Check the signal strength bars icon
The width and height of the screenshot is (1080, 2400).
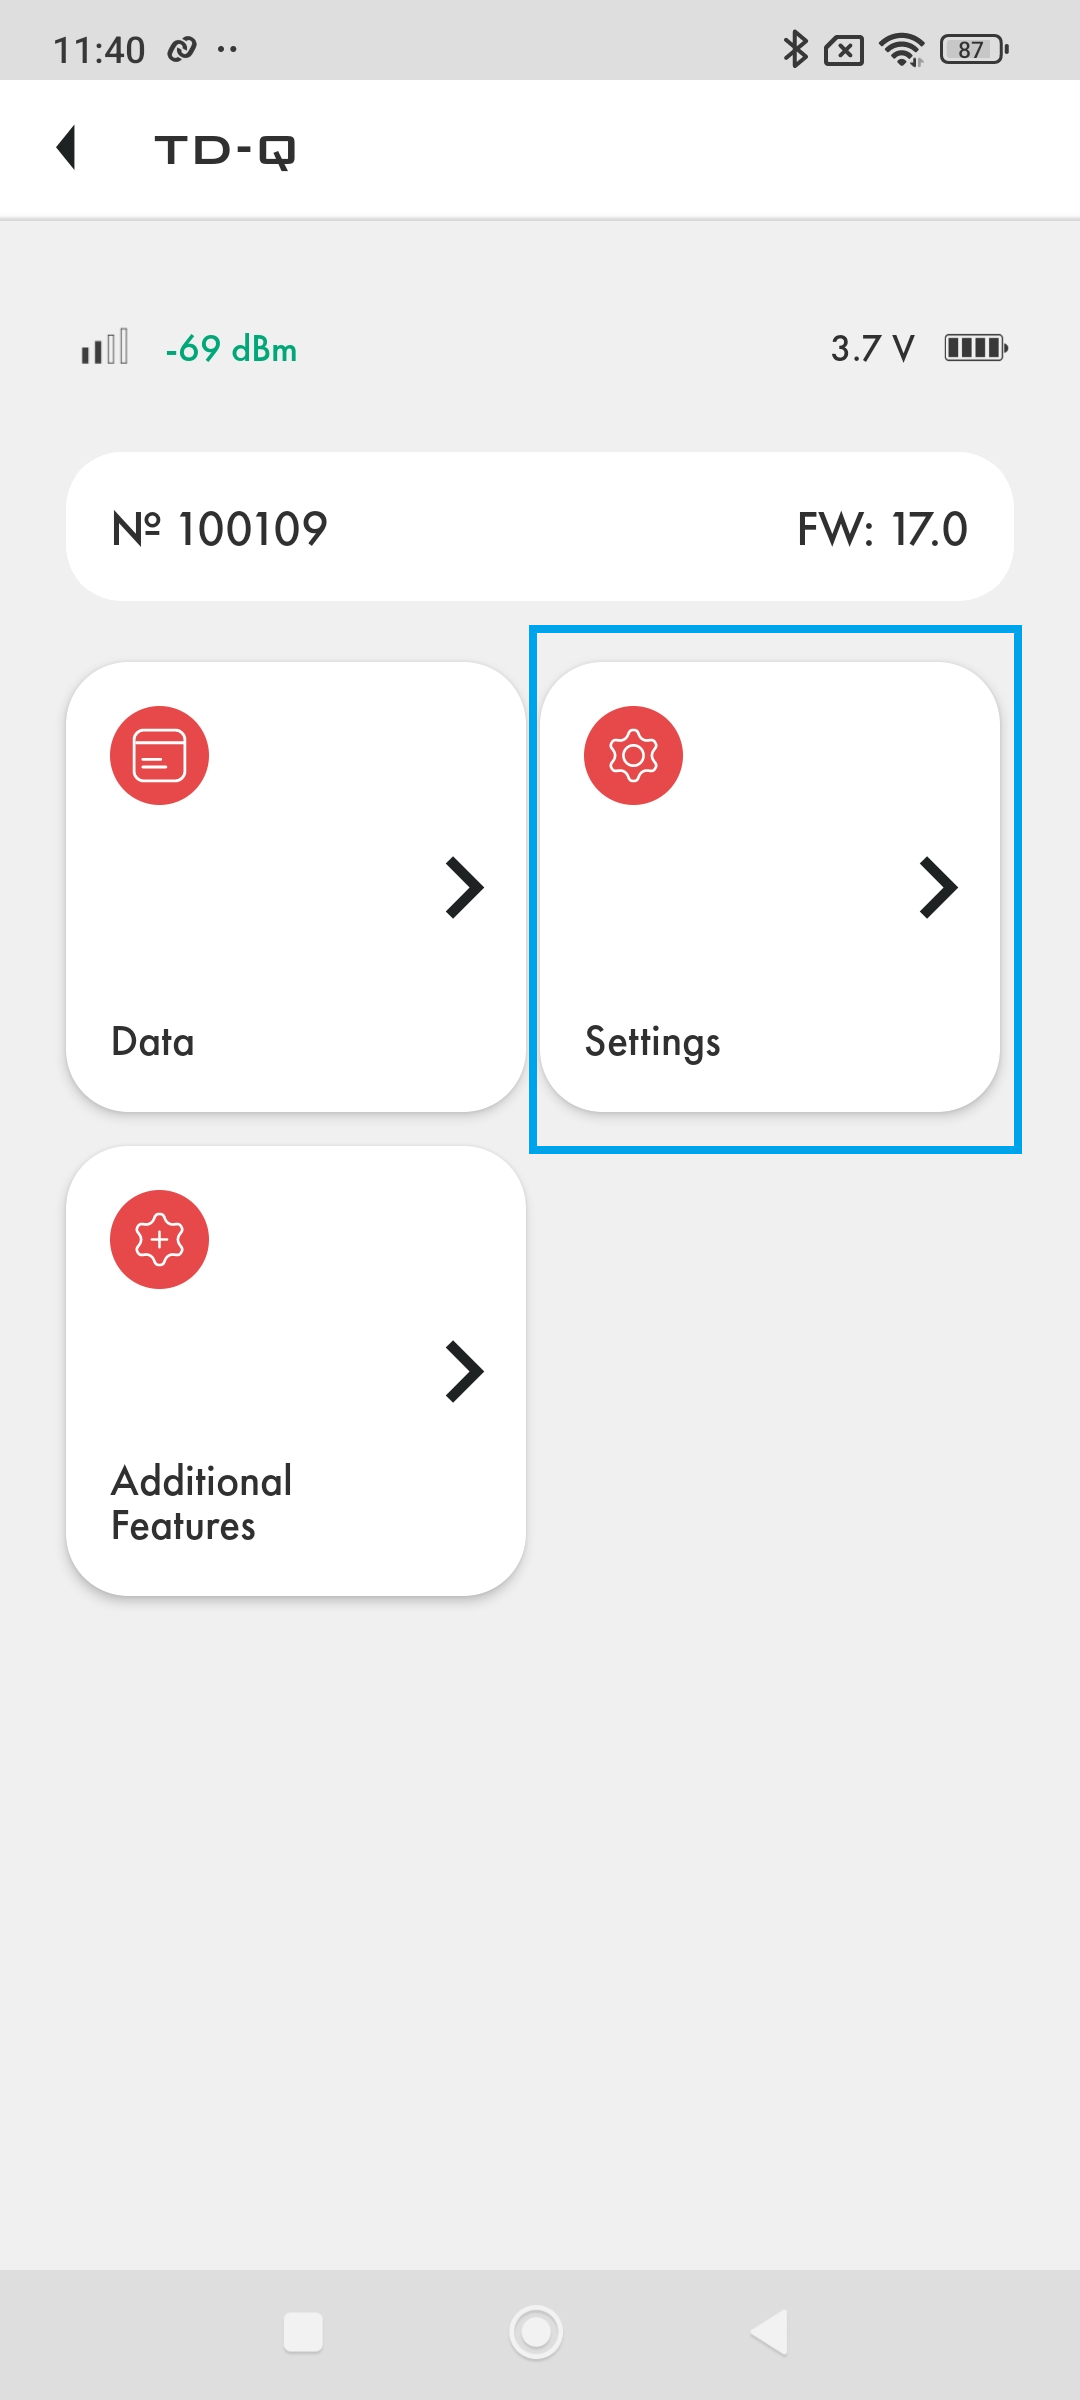coord(105,347)
